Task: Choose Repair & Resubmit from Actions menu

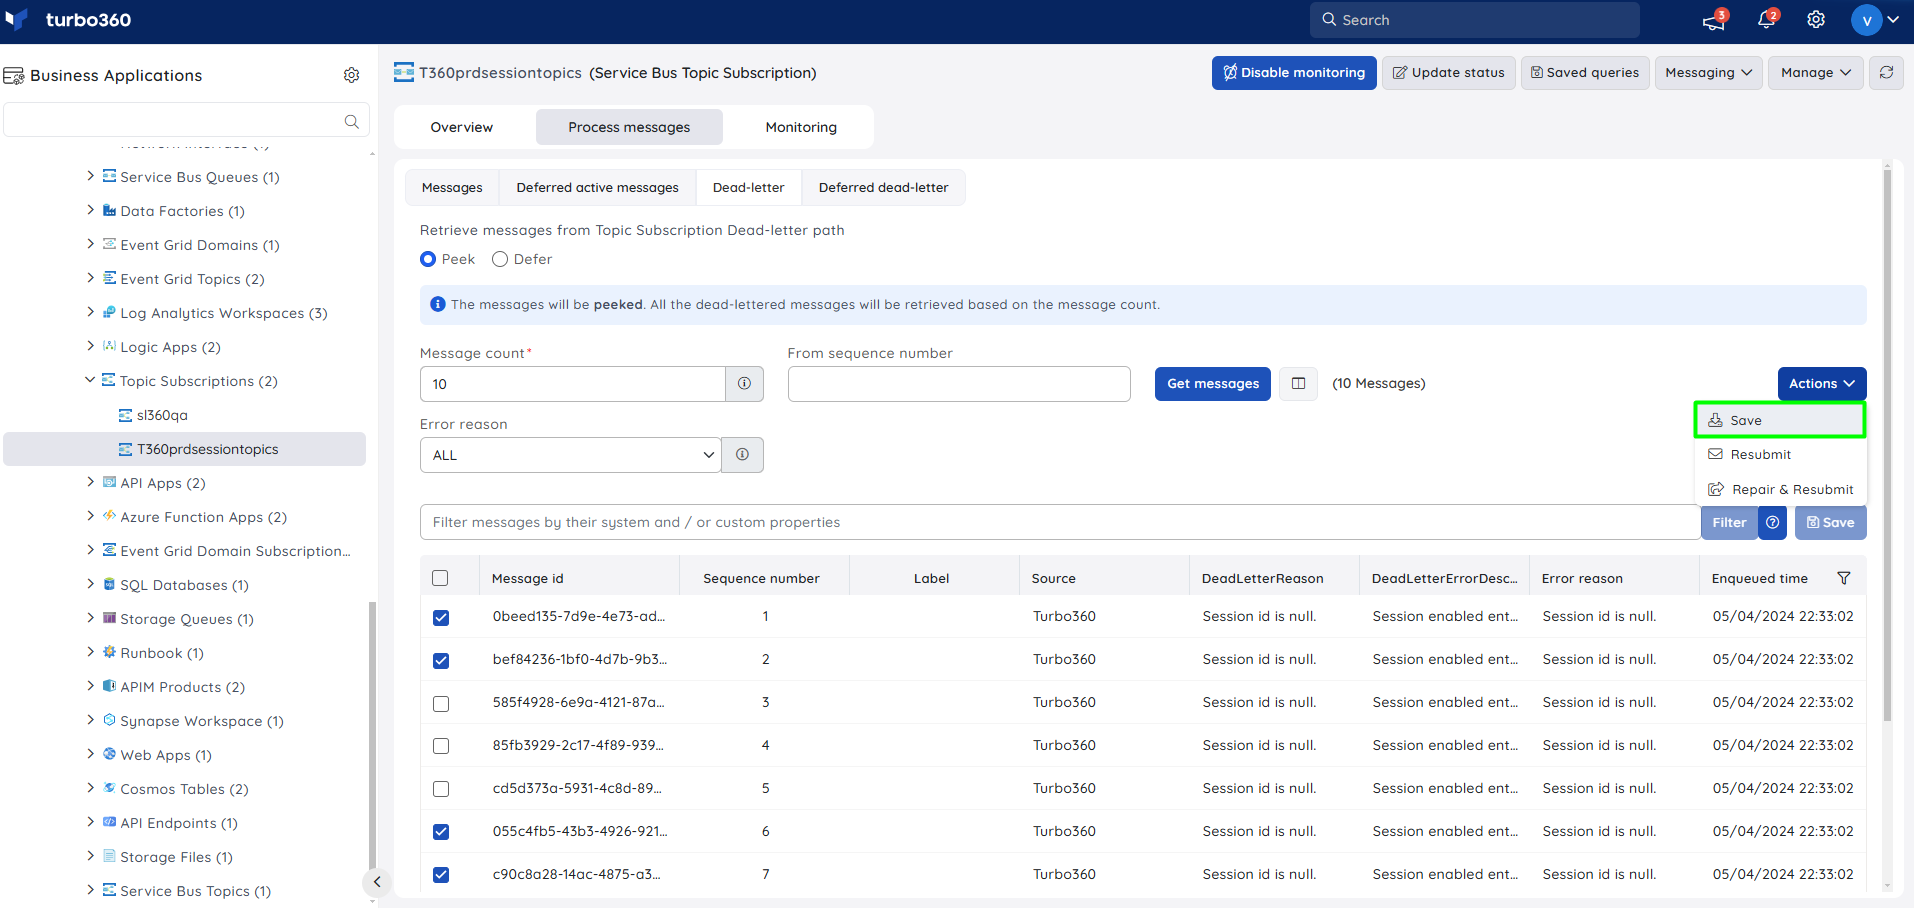Action: coord(1780,489)
